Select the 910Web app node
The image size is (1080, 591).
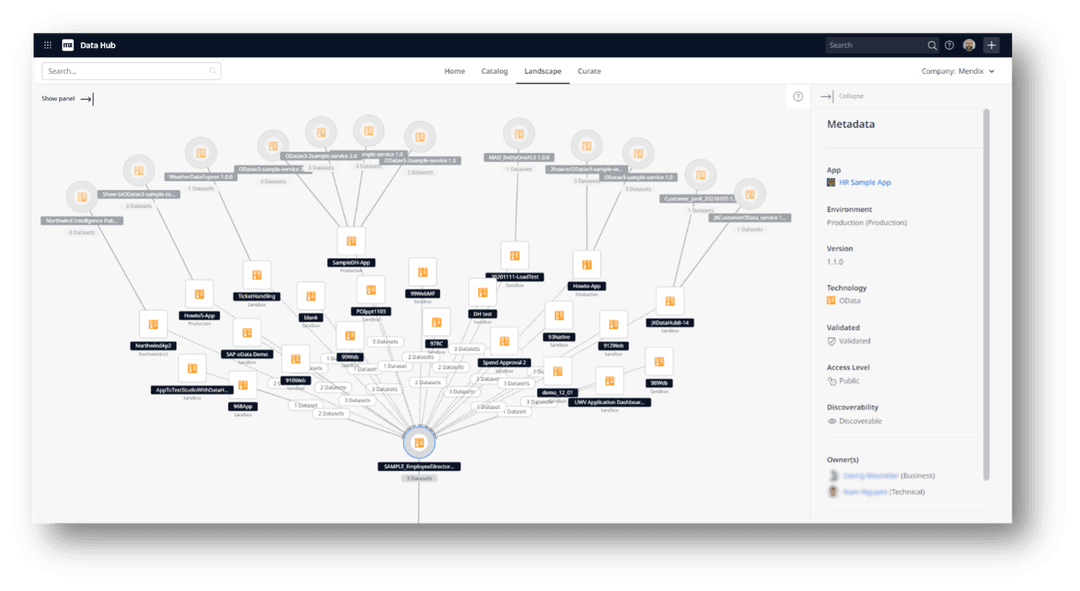point(295,360)
